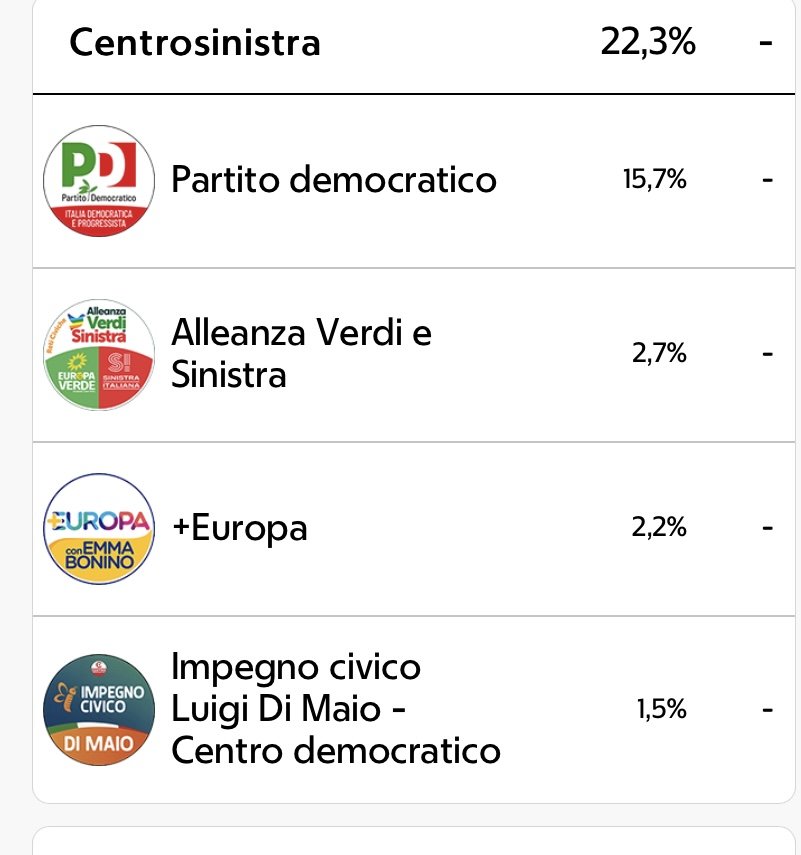Screen dimensions: 801x855
Task: Click the 2,2% +Europa result
Action: point(659,528)
